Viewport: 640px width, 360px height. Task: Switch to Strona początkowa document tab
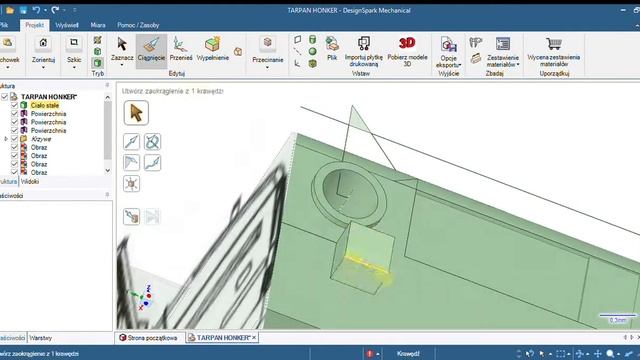[x=149, y=338]
